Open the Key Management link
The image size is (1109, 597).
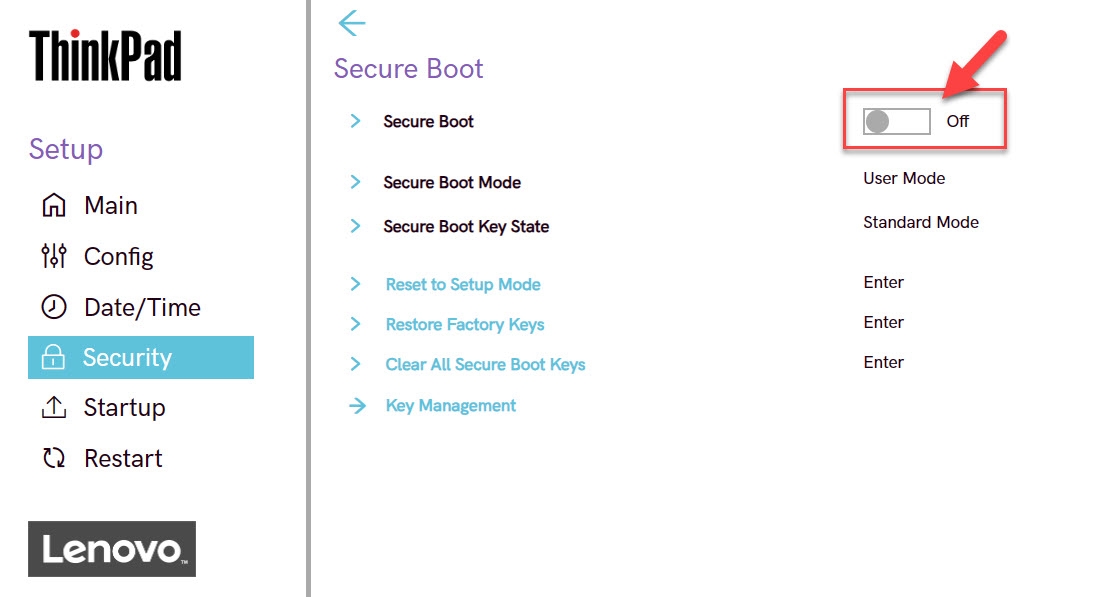tap(451, 406)
